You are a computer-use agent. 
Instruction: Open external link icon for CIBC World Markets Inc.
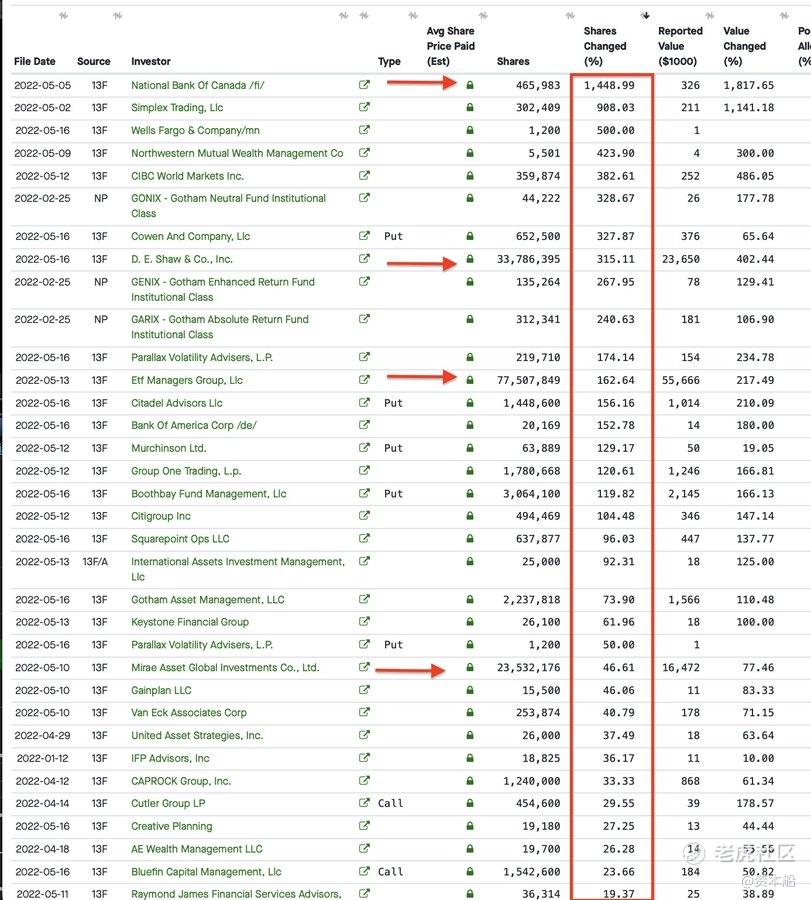click(x=364, y=175)
